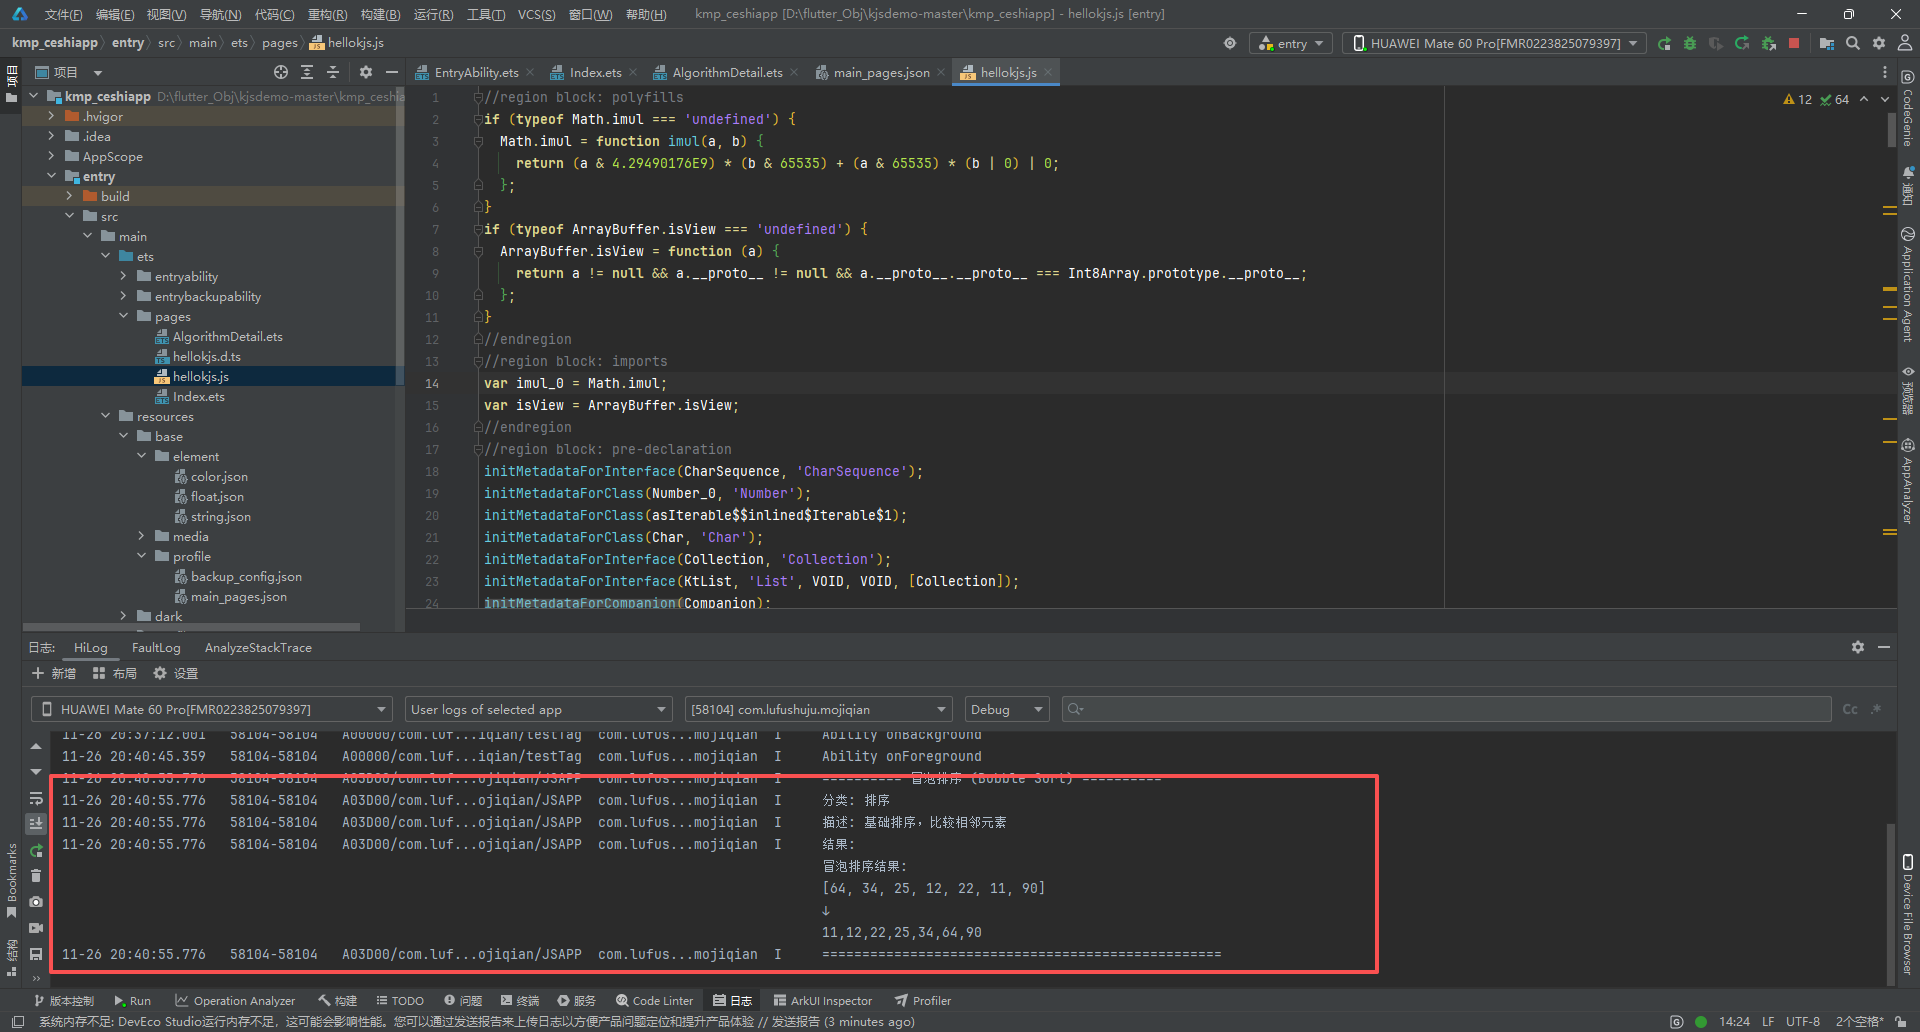Expand all nodes in project panel
1920x1032 pixels.
pos(307,72)
